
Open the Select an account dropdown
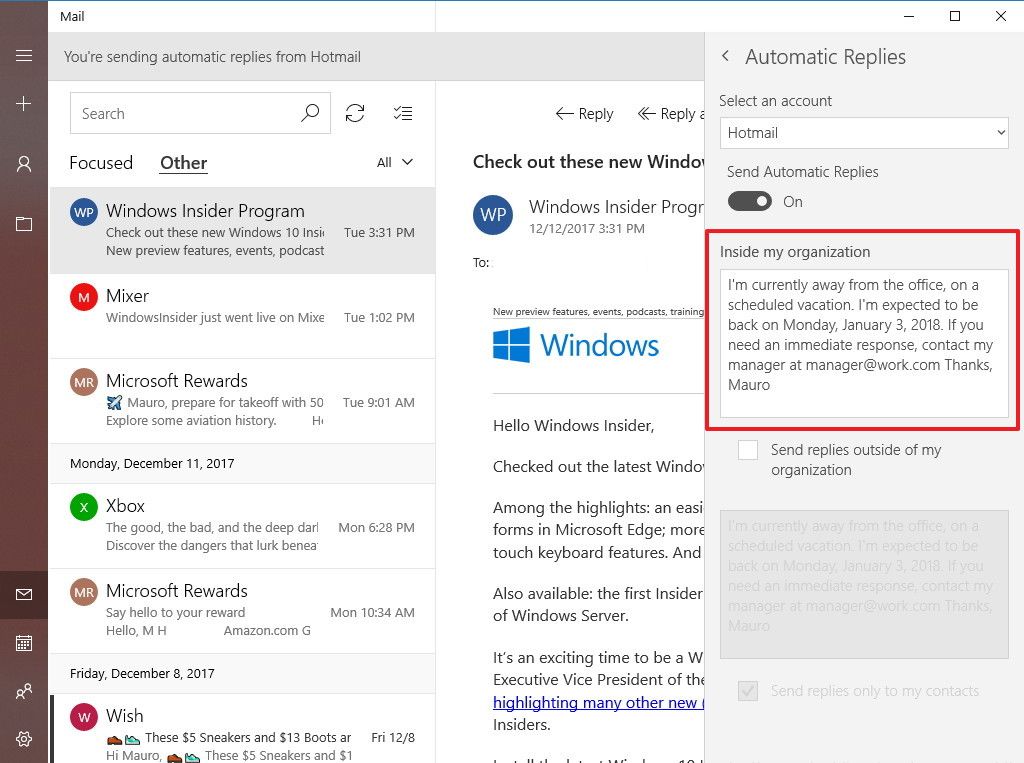(x=863, y=132)
